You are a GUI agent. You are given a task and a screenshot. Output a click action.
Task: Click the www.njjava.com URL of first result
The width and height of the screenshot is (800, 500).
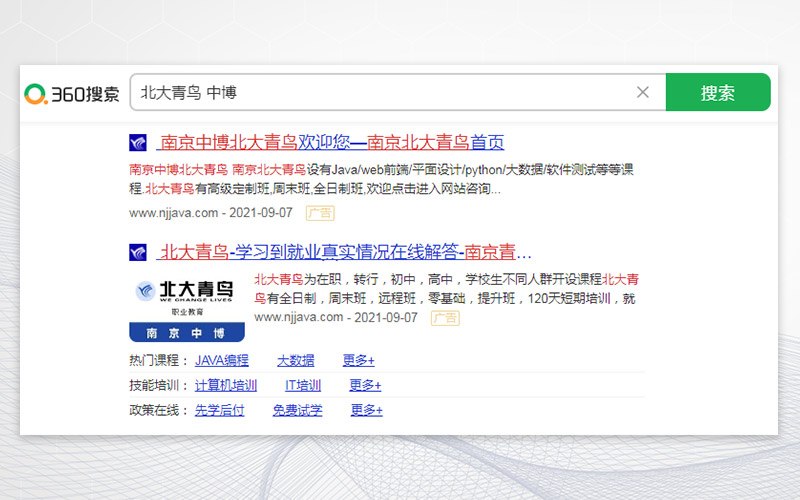point(173,213)
